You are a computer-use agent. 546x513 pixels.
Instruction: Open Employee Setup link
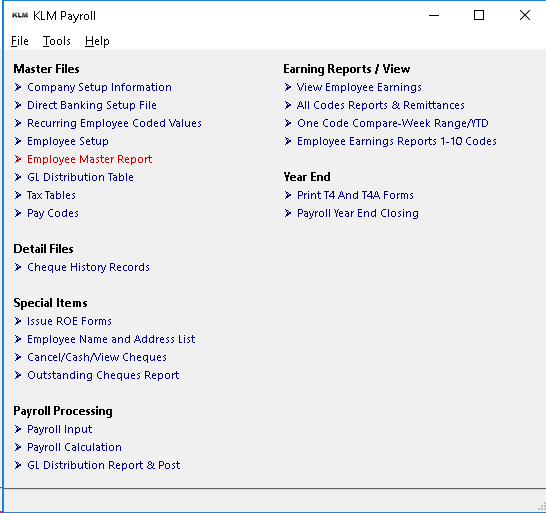coord(68,141)
